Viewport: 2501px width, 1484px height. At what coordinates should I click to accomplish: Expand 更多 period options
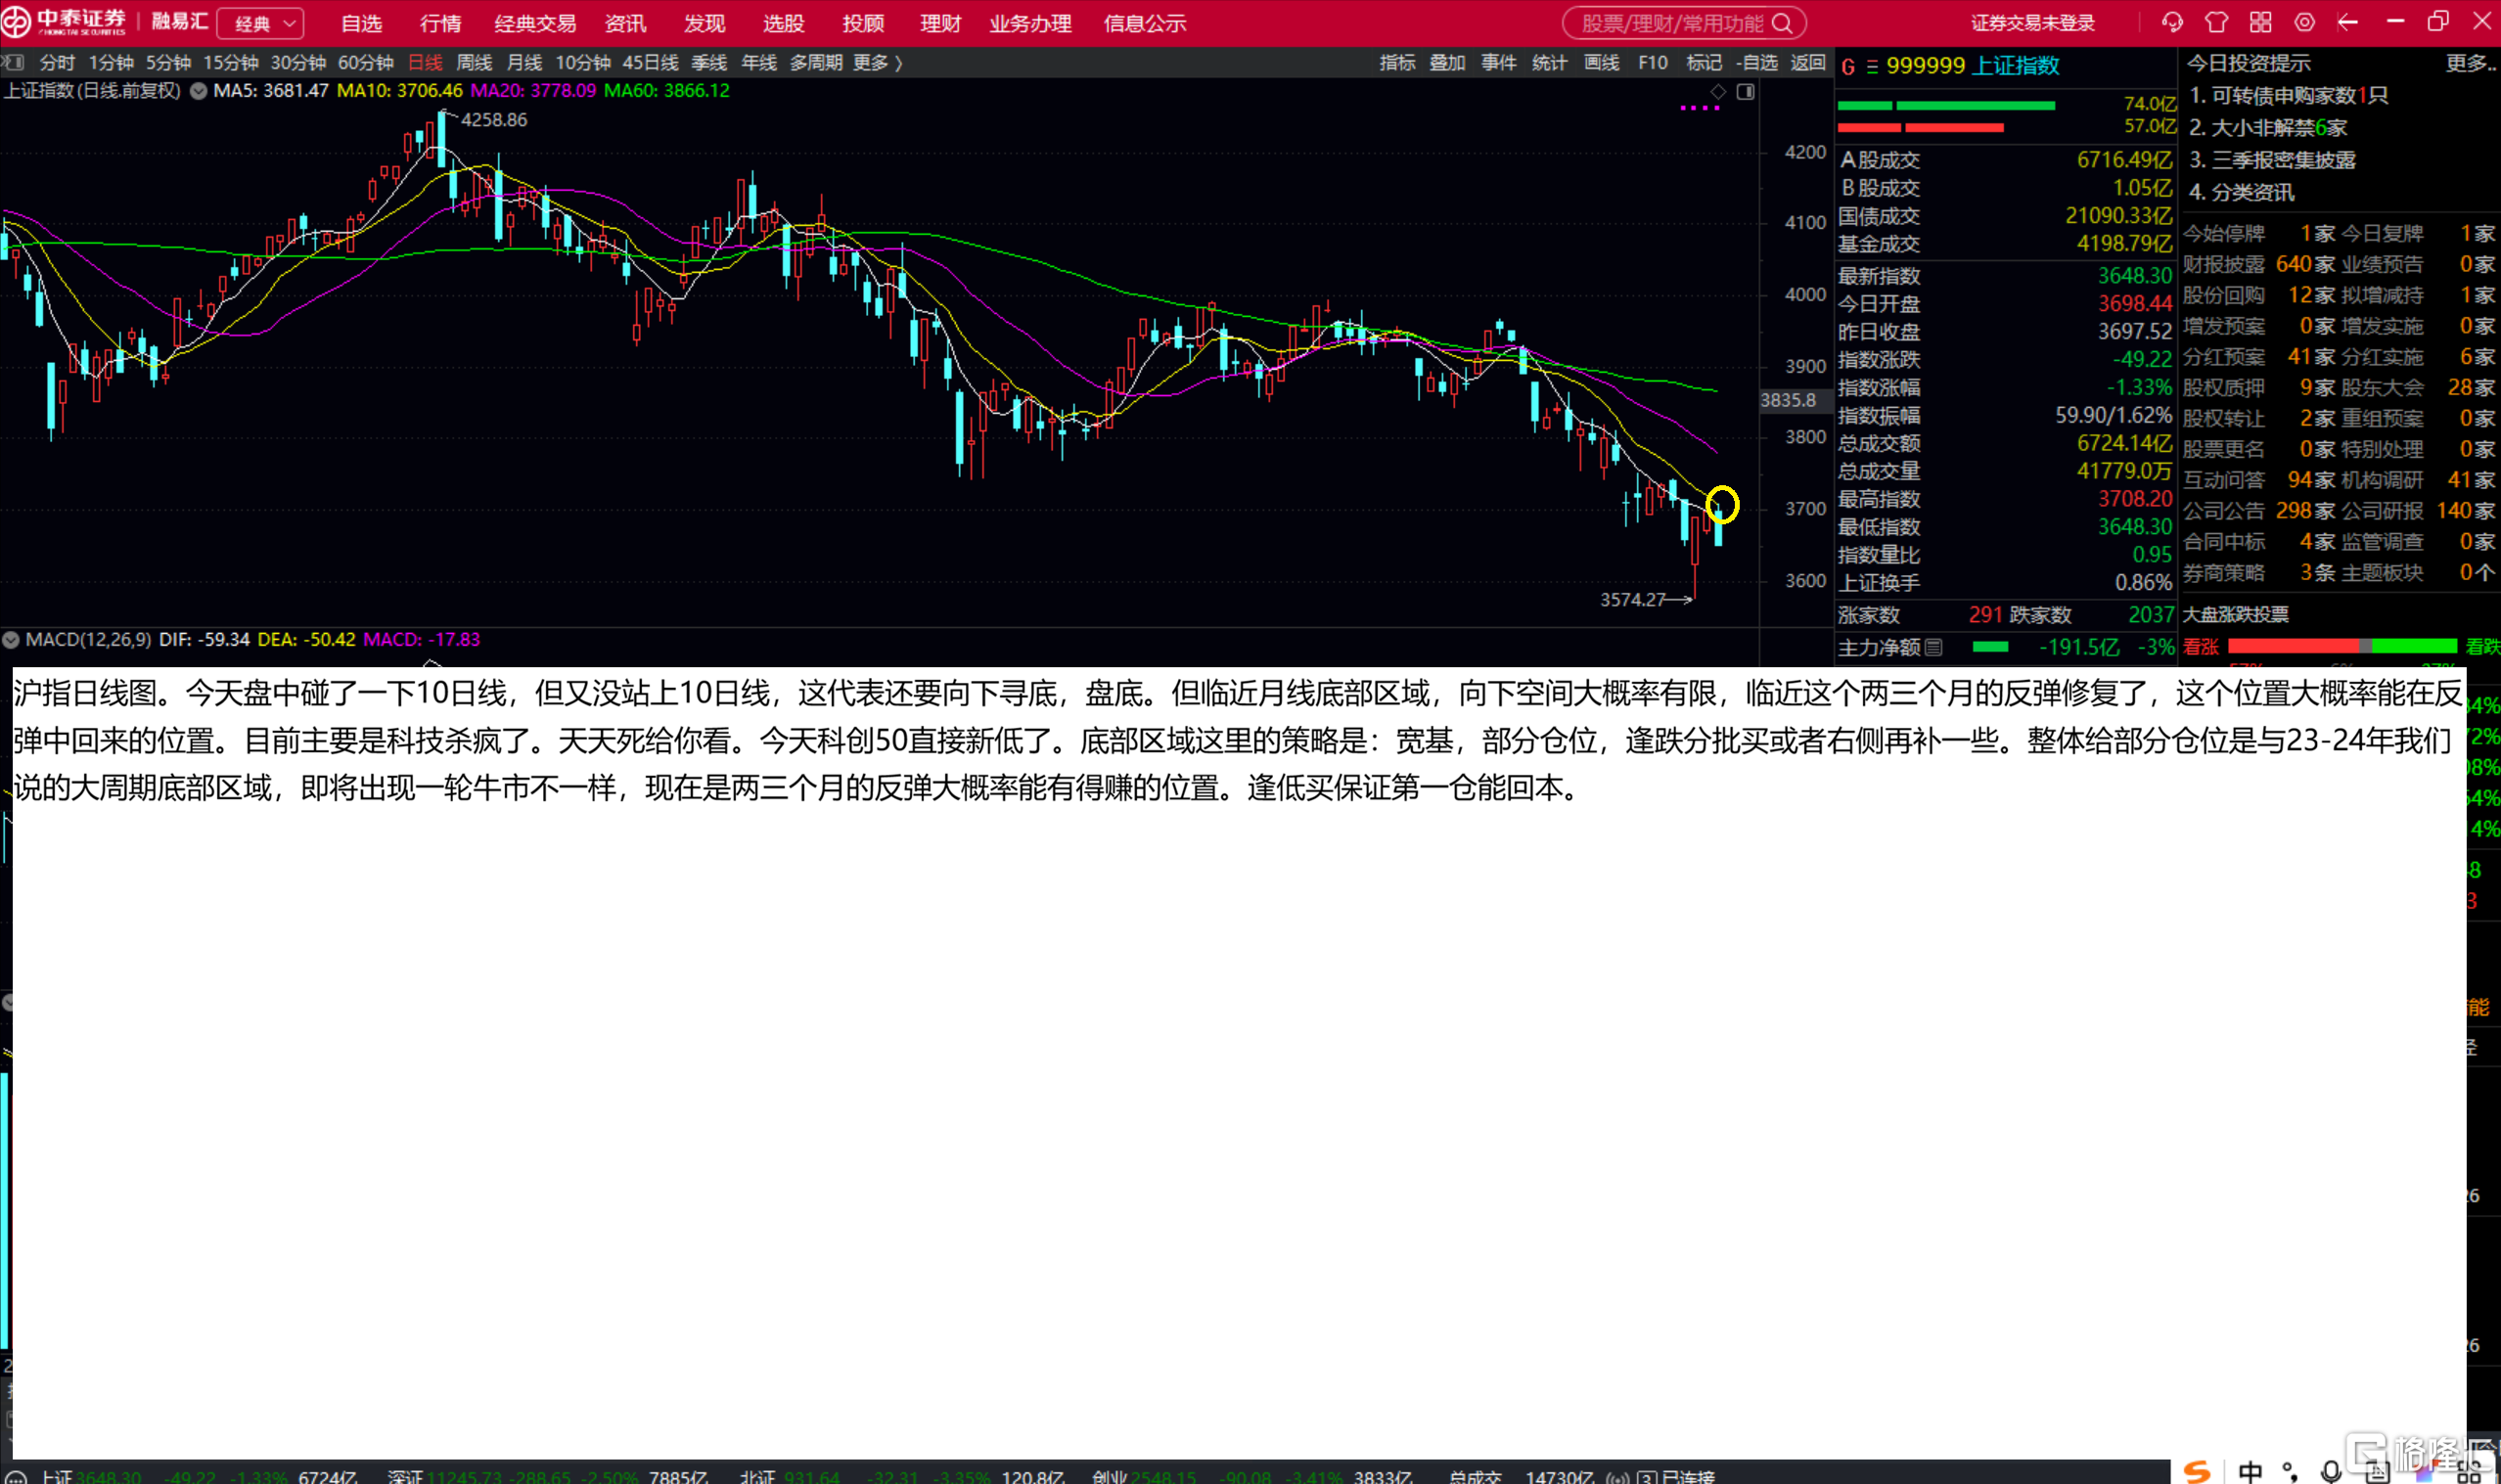(x=878, y=63)
